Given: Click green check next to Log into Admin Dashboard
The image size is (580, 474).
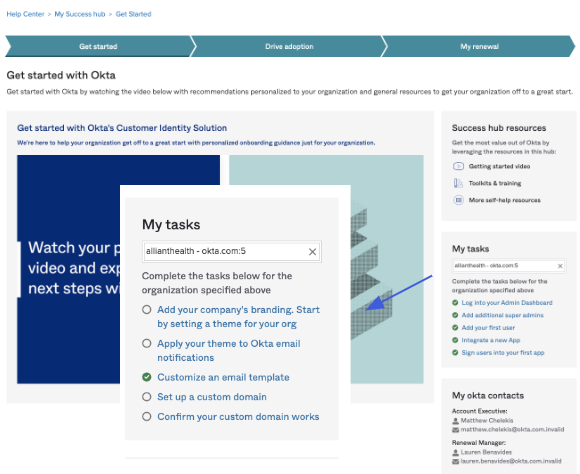Looking at the screenshot, I should [455, 303].
